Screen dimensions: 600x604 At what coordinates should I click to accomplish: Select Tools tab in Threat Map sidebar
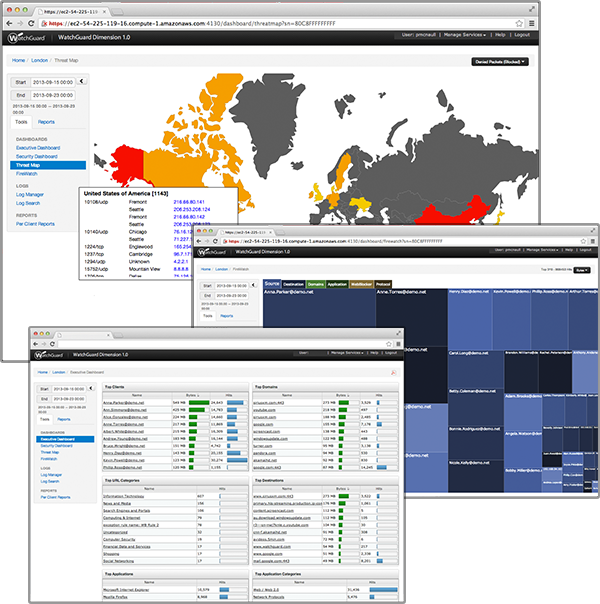pyautogui.click(x=21, y=122)
